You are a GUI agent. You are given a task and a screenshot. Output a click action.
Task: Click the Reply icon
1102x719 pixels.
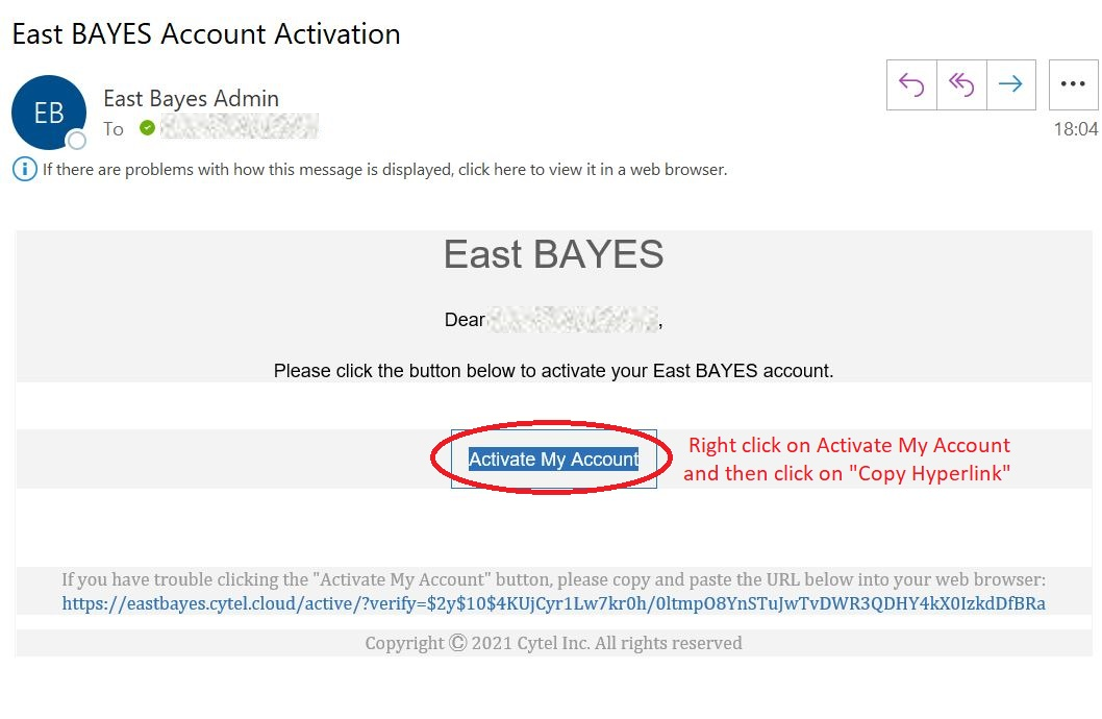pos(911,84)
